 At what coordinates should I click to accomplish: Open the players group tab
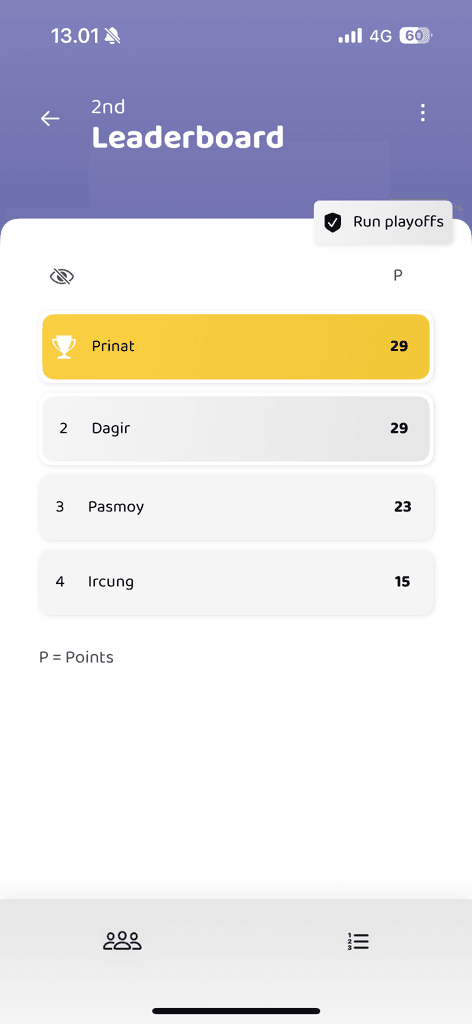(x=122, y=940)
